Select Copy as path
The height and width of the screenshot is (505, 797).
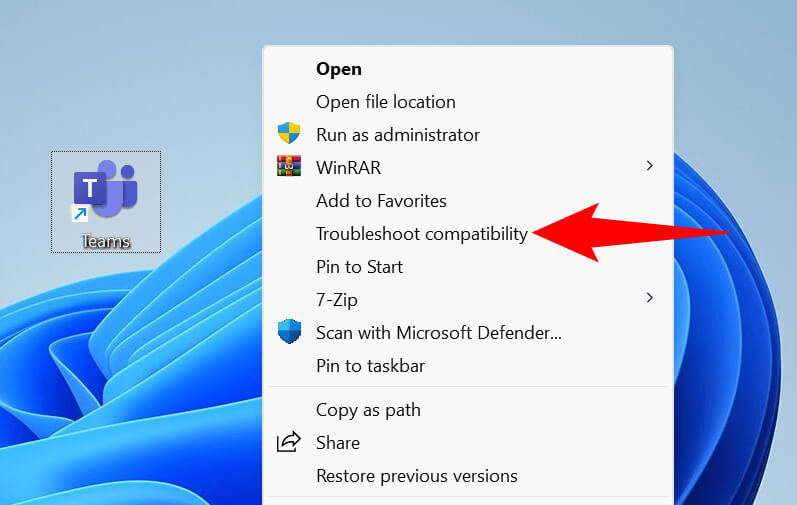pos(368,410)
